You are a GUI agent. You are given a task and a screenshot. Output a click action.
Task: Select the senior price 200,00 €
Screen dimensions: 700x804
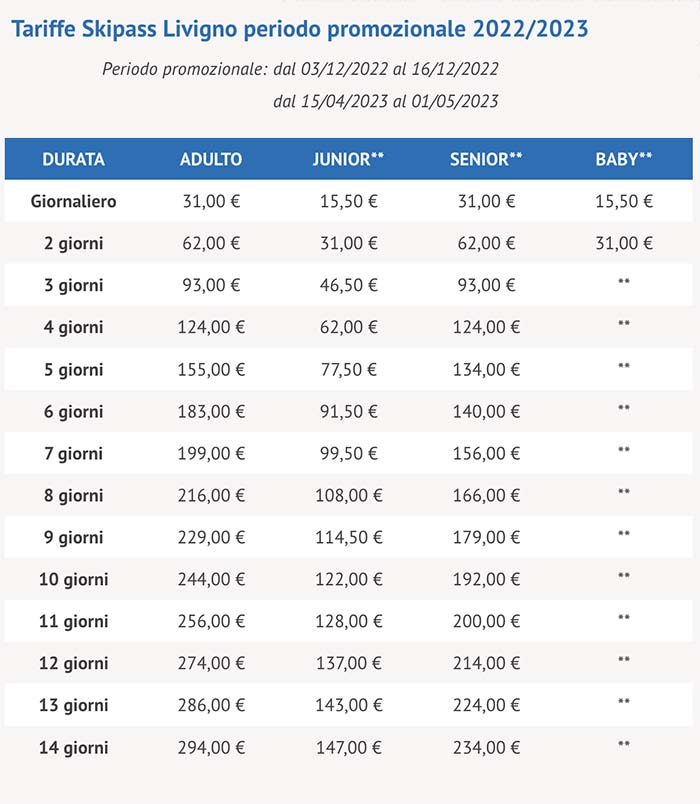click(x=486, y=621)
